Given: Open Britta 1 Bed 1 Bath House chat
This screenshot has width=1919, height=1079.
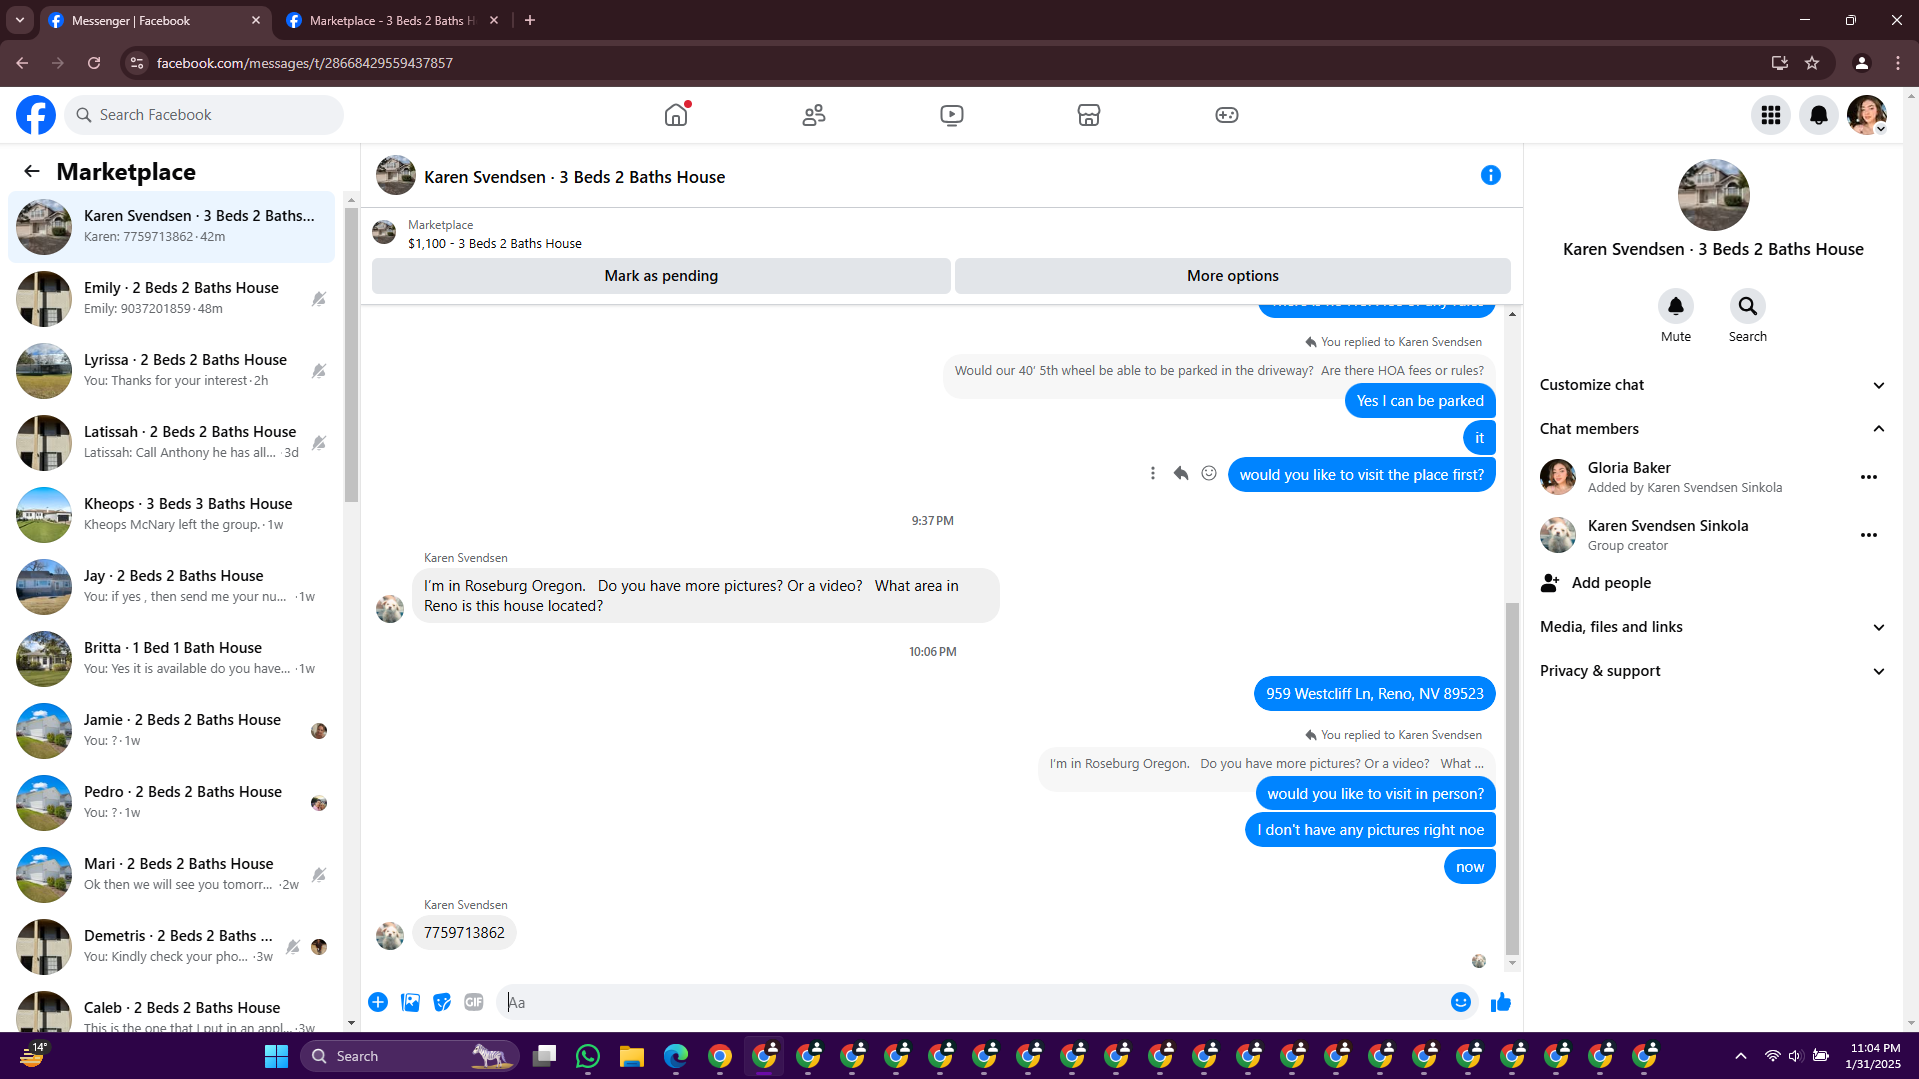Looking at the screenshot, I should tap(171, 659).
